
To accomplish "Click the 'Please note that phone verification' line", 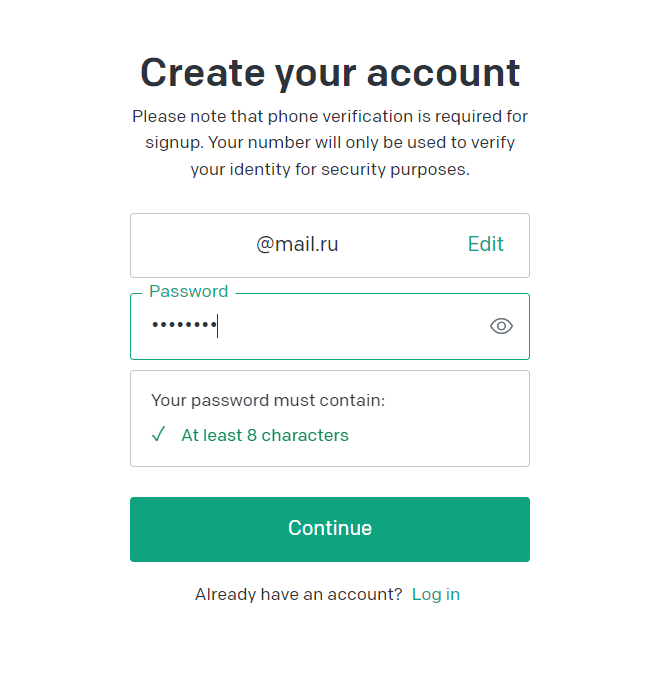I will tap(330, 116).
